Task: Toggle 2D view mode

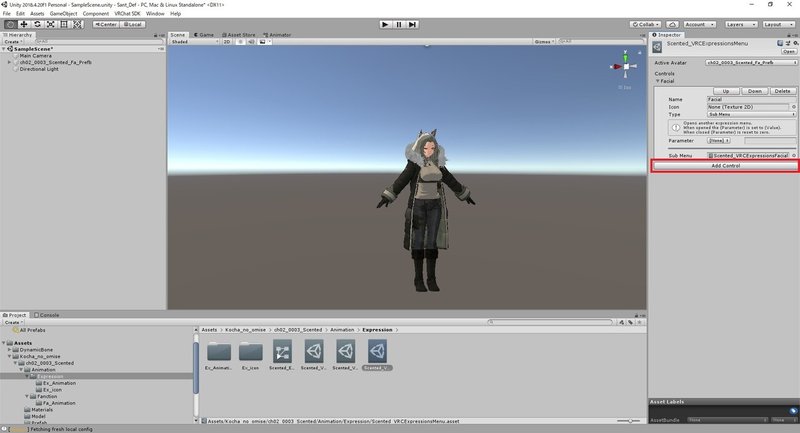Action: click(x=227, y=42)
